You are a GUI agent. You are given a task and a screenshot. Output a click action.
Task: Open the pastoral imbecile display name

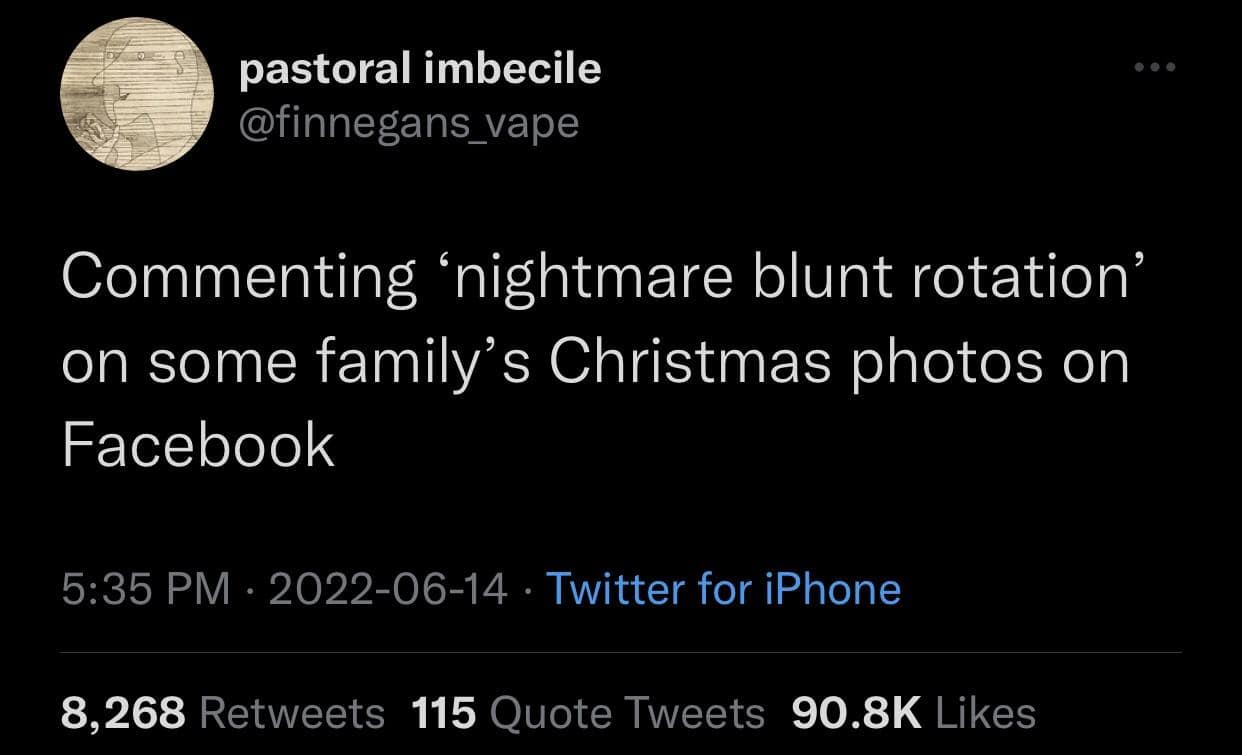pos(420,68)
